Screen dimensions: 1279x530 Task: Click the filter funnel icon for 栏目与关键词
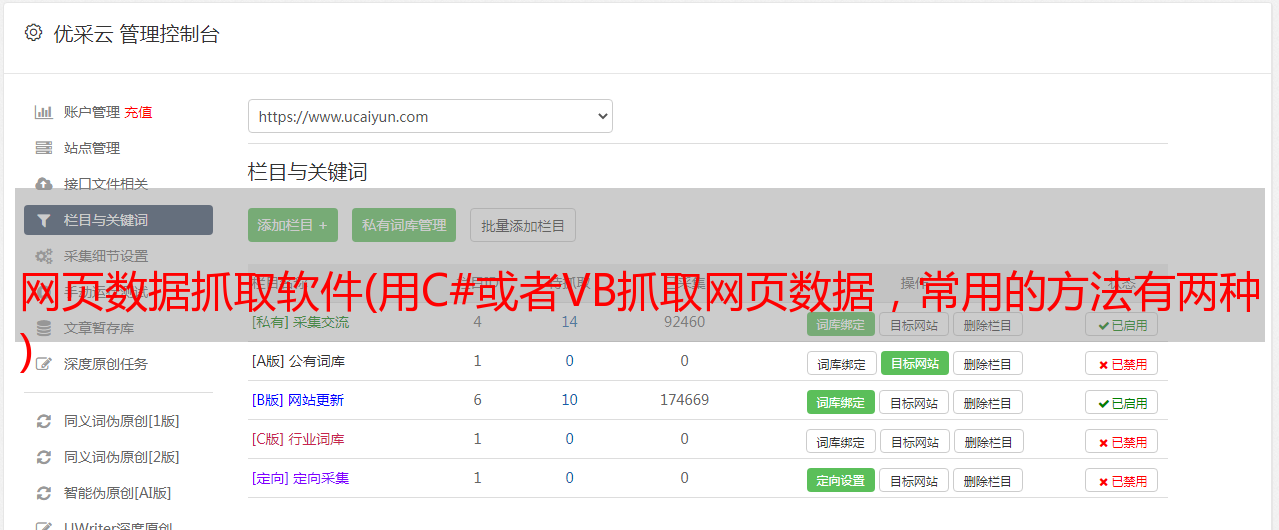[43, 220]
